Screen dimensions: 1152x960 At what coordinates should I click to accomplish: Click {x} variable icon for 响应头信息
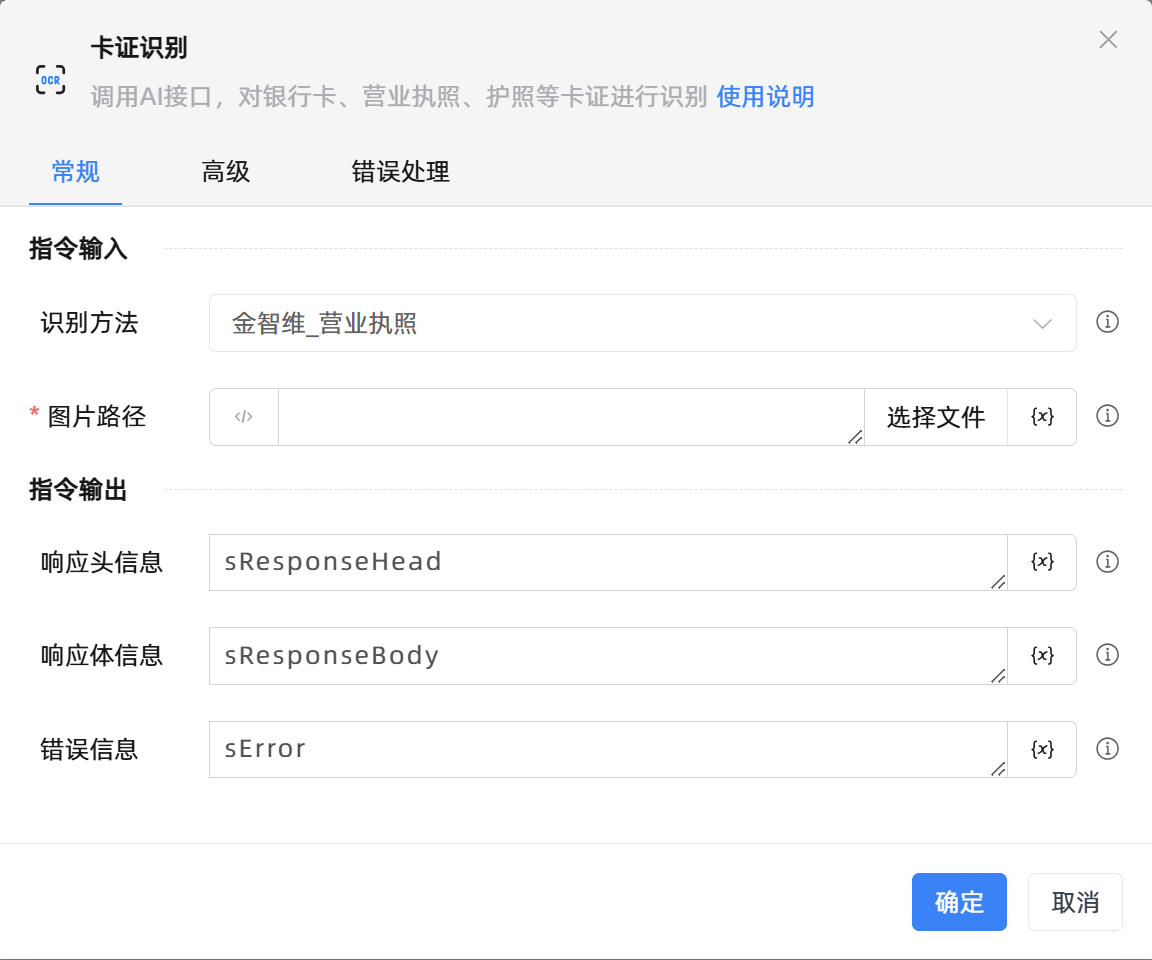coord(1041,562)
